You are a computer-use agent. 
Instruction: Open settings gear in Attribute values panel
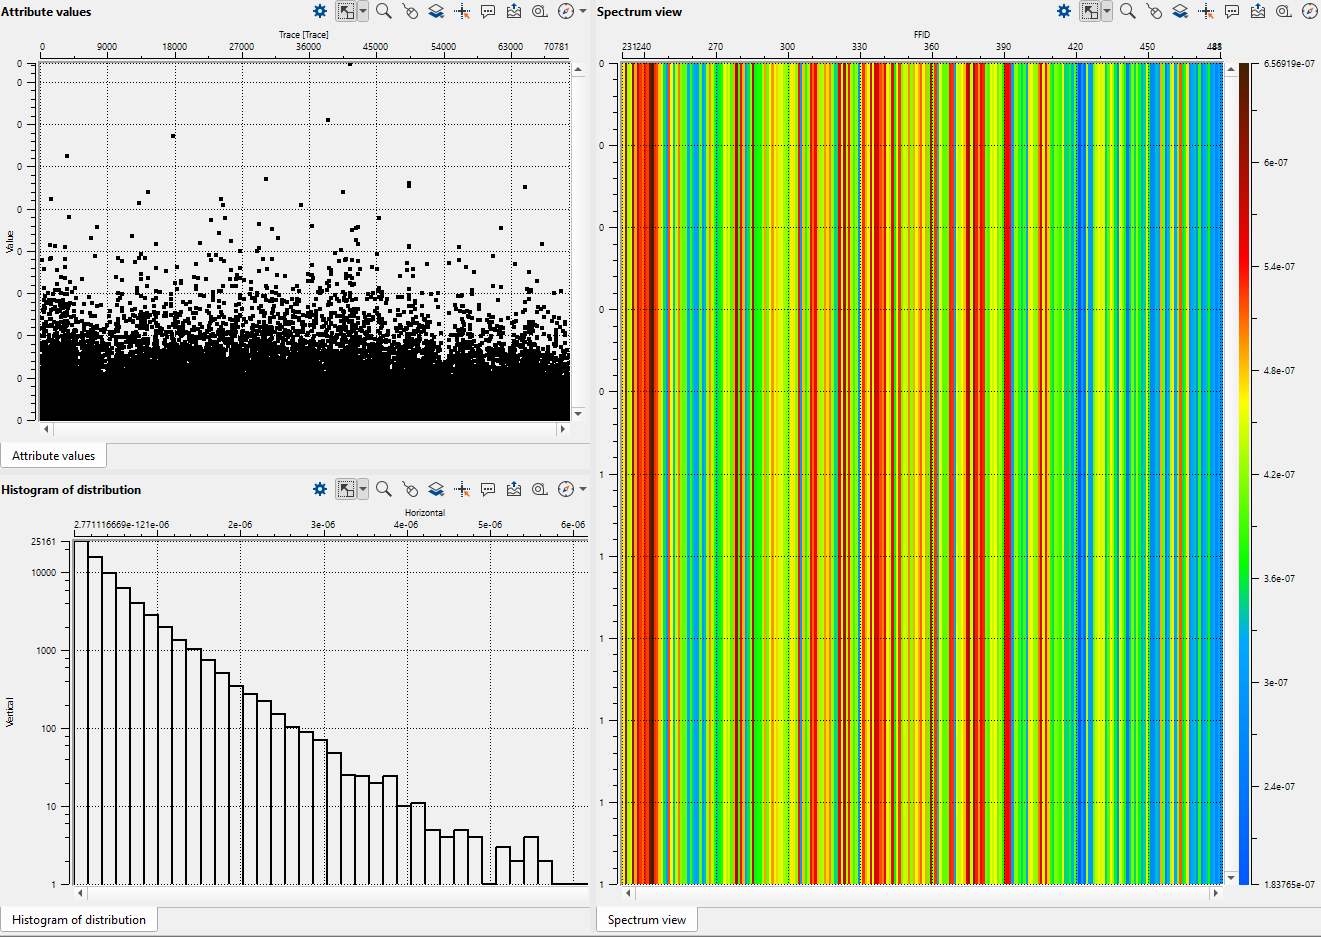pos(320,11)
